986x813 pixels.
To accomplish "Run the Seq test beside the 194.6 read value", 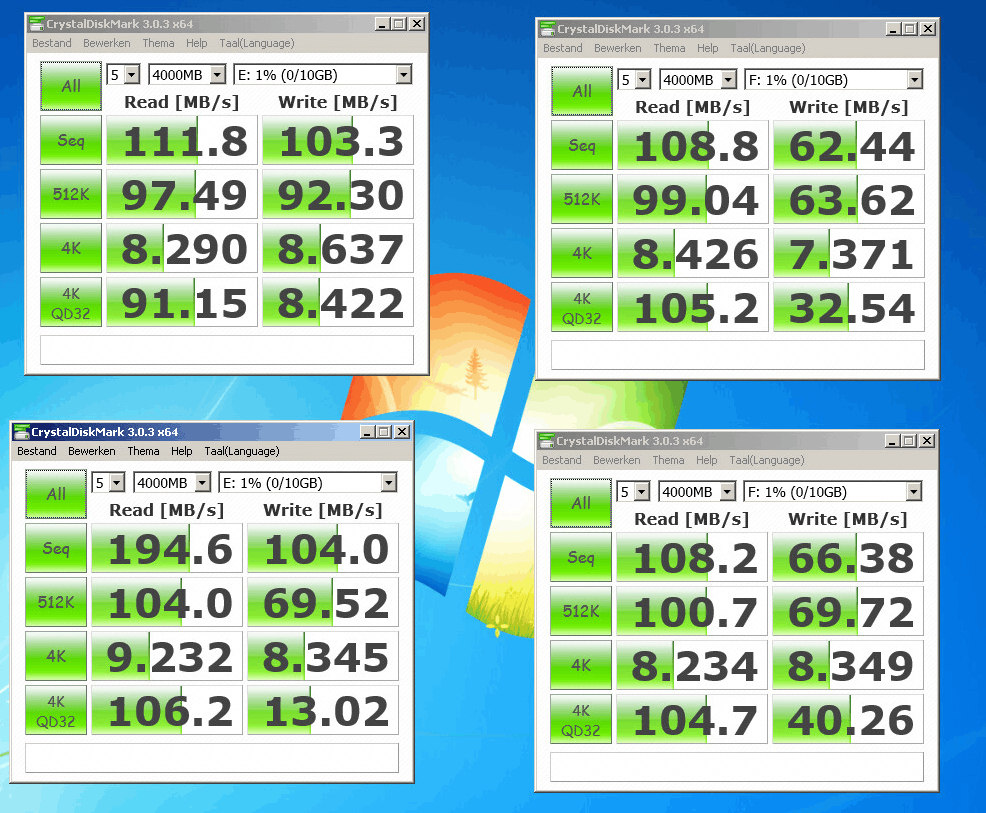I will tap(56, 548).
